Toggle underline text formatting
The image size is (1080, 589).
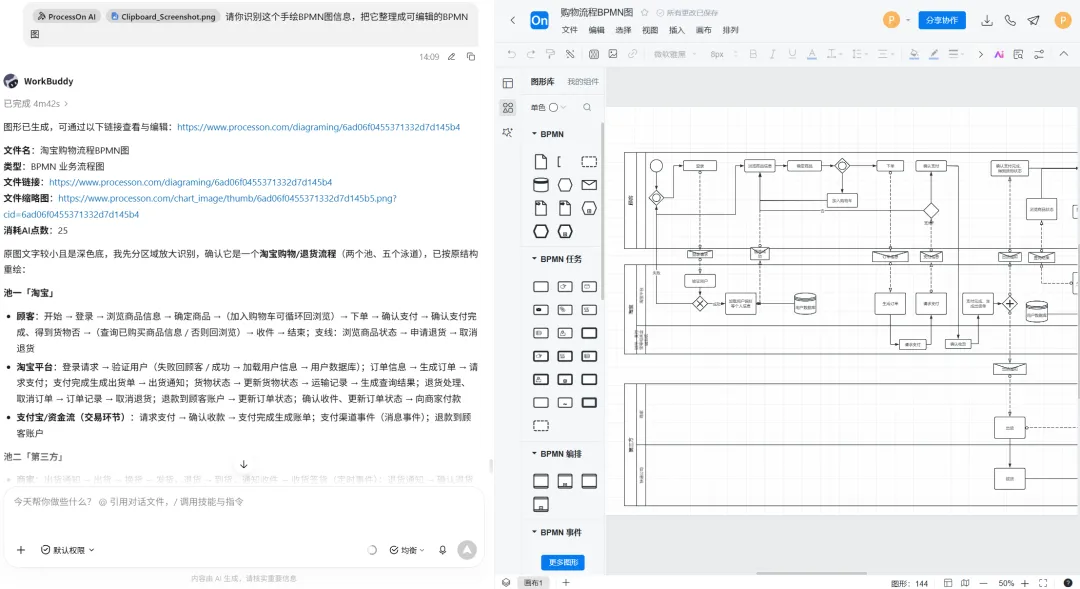click(x=792, y=54)
